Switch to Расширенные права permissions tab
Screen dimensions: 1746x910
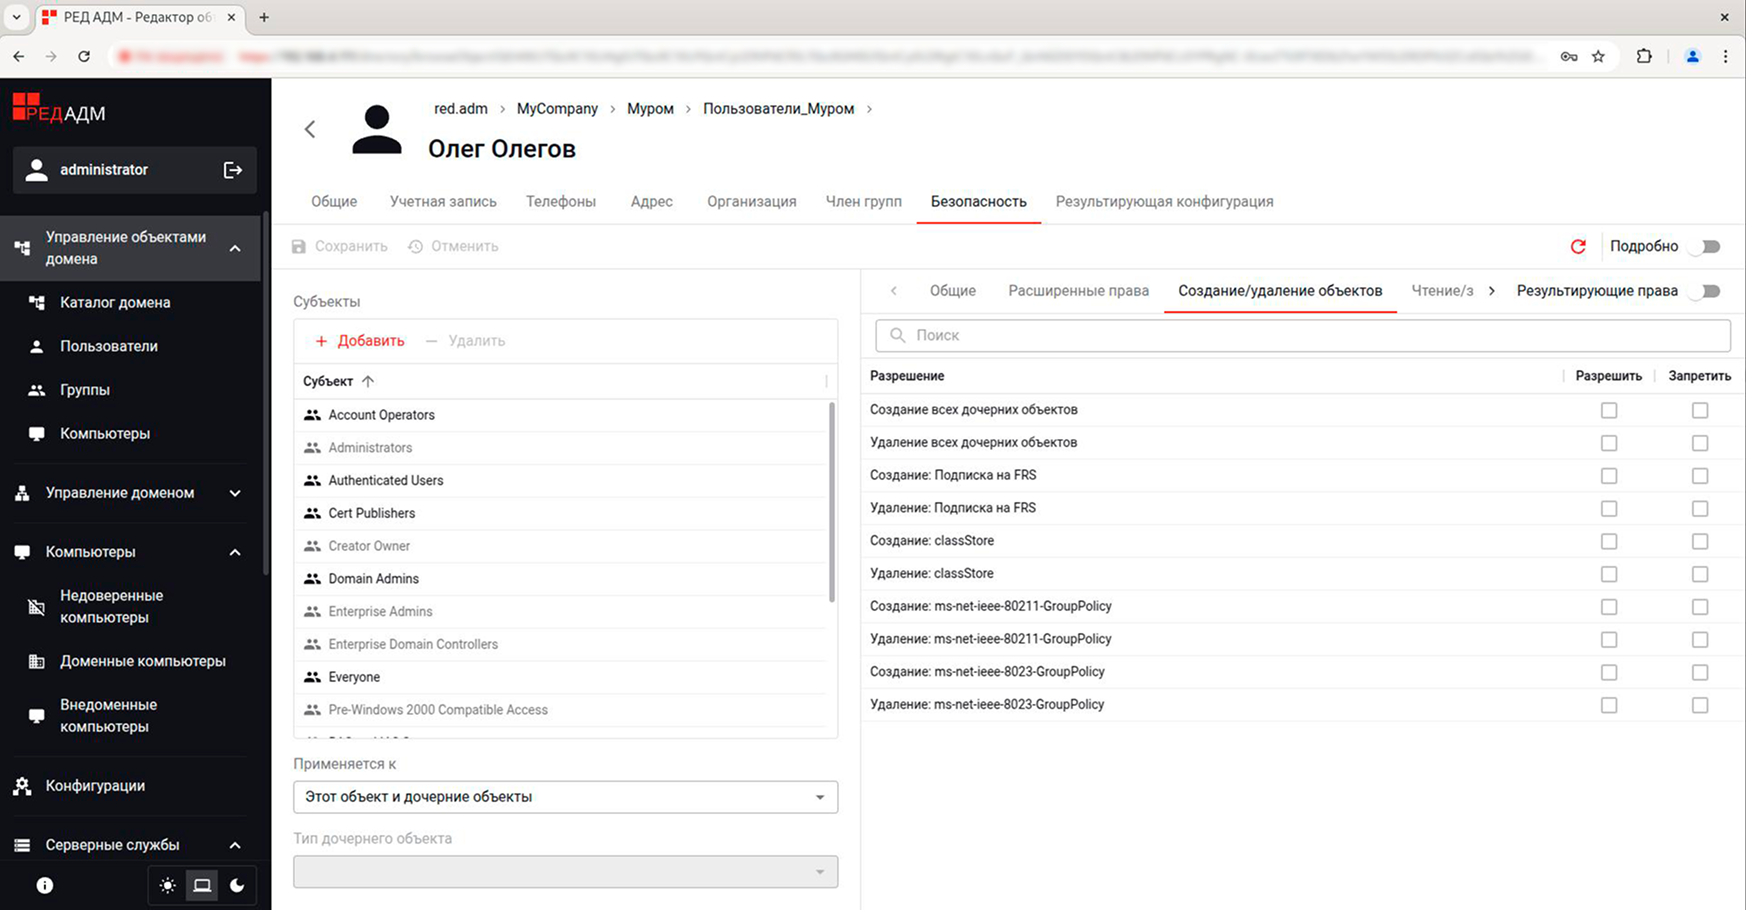[x=1078, y=291]
